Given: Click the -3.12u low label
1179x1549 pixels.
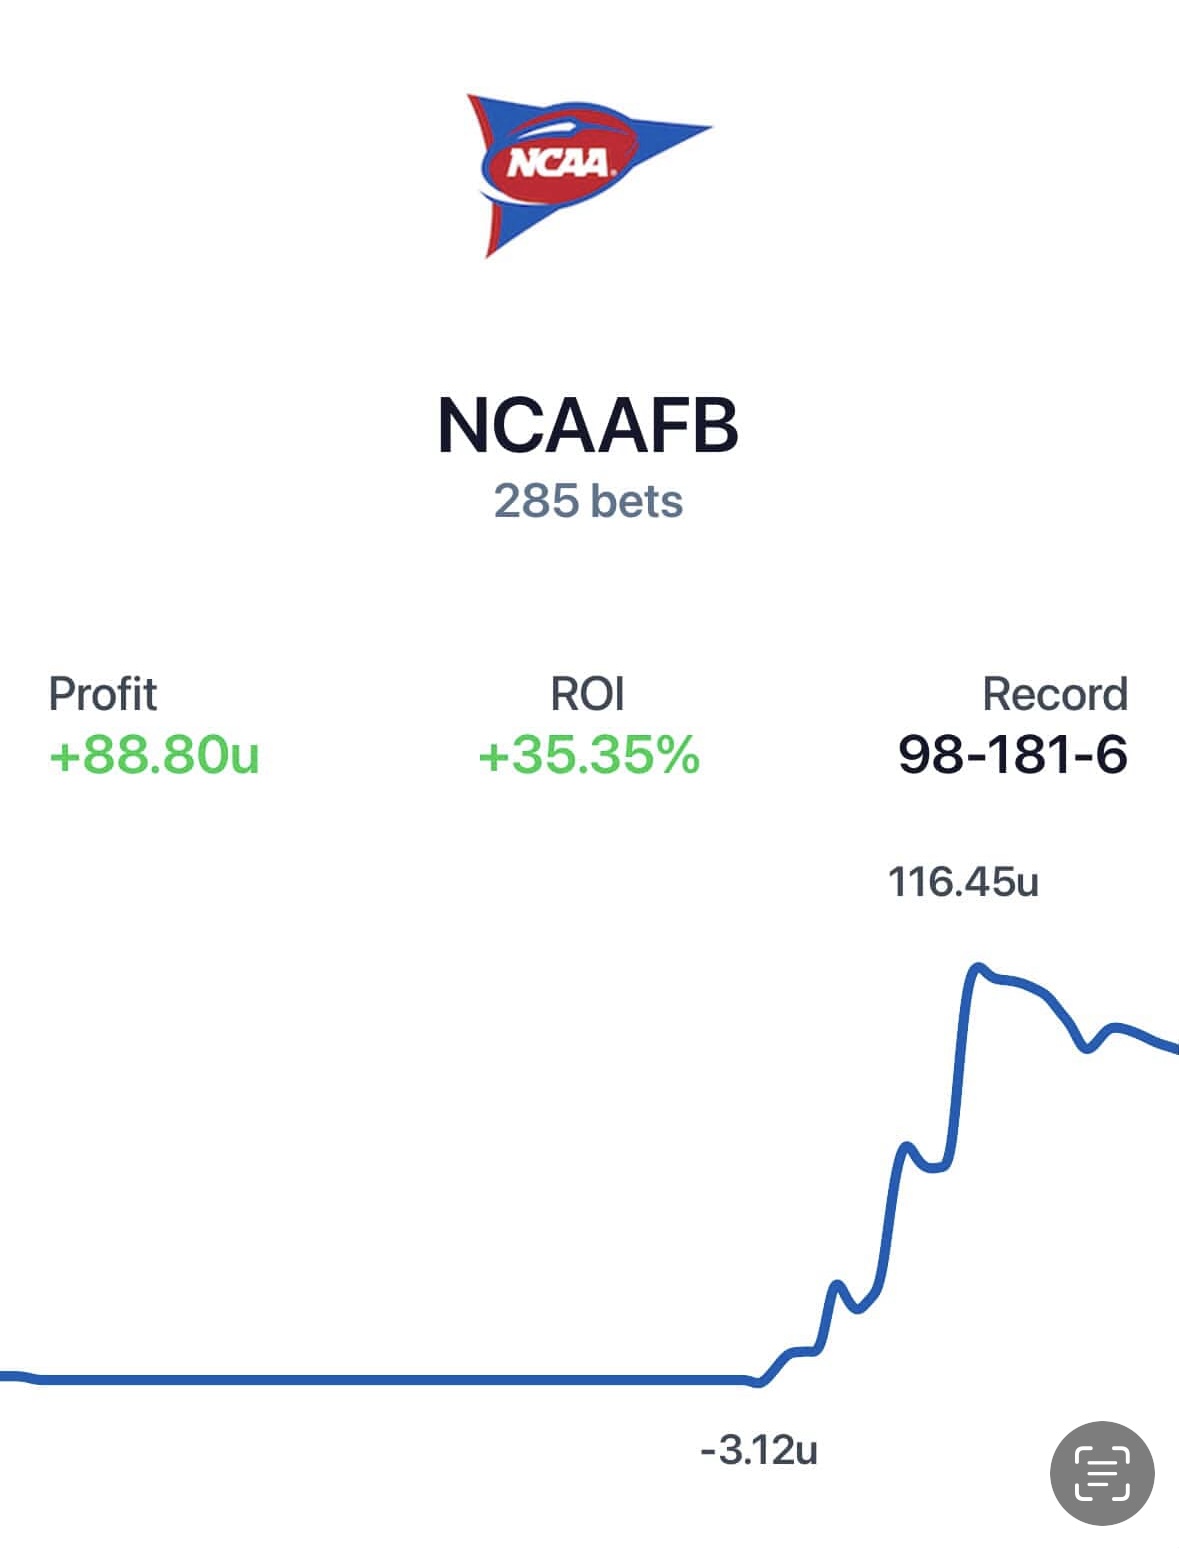Looking at the screenshot, I should [759, 1449].
